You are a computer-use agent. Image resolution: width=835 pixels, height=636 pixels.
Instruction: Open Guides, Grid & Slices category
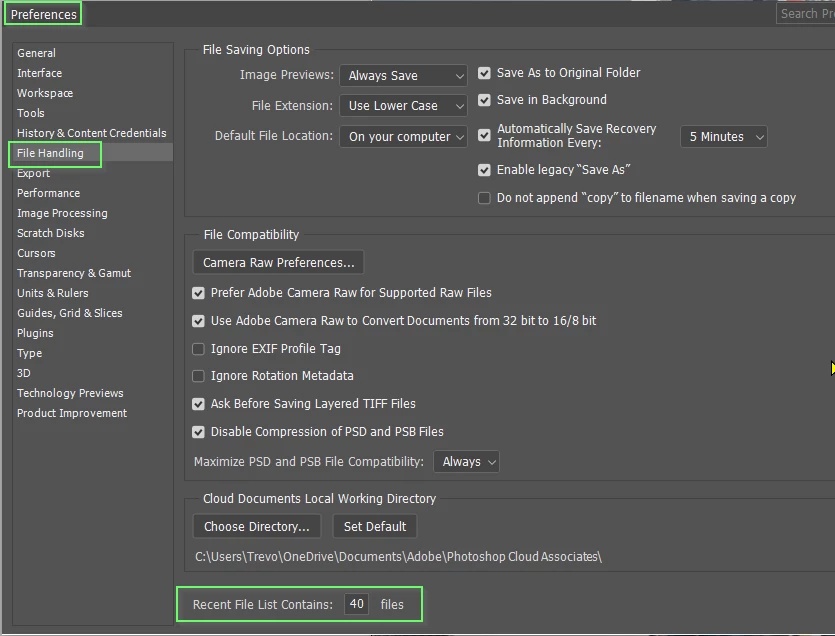70,313
